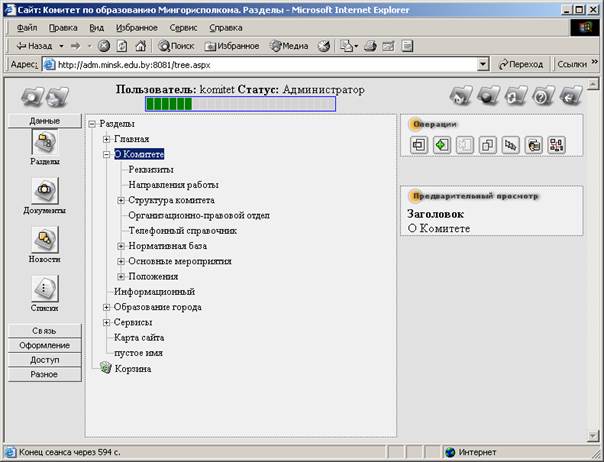Click the page scrollbar up arrow
604x462 pixels.
point(593,83)
